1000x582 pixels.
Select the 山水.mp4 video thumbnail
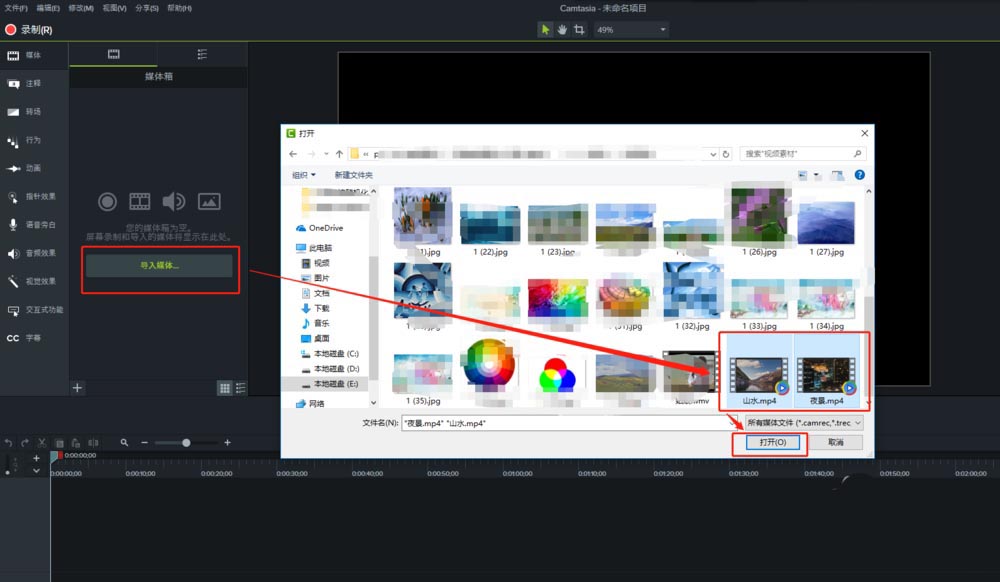[759, 376]
